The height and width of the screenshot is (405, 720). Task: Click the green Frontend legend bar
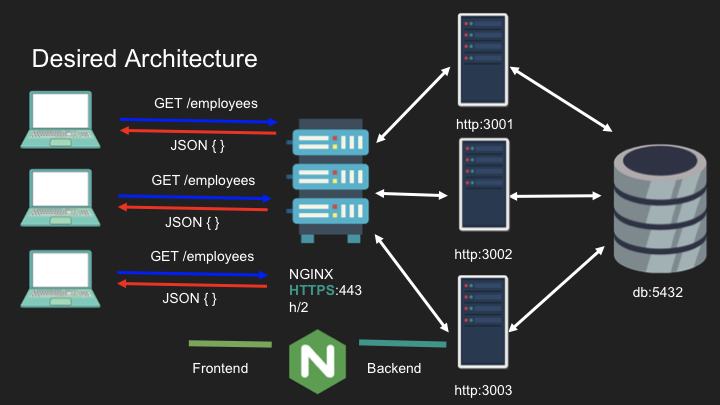[x=231, y=343]
